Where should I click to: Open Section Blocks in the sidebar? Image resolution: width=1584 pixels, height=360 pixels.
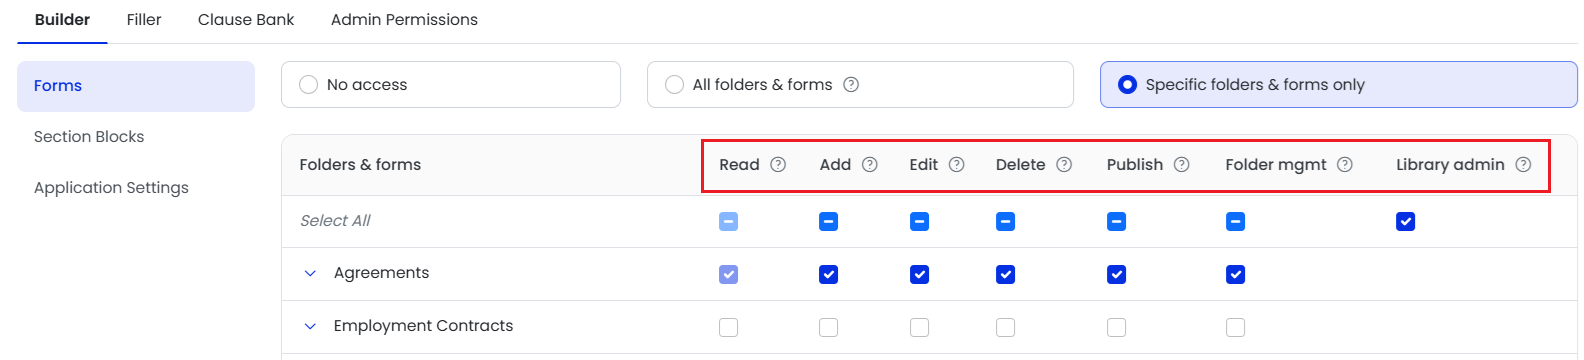89,137
